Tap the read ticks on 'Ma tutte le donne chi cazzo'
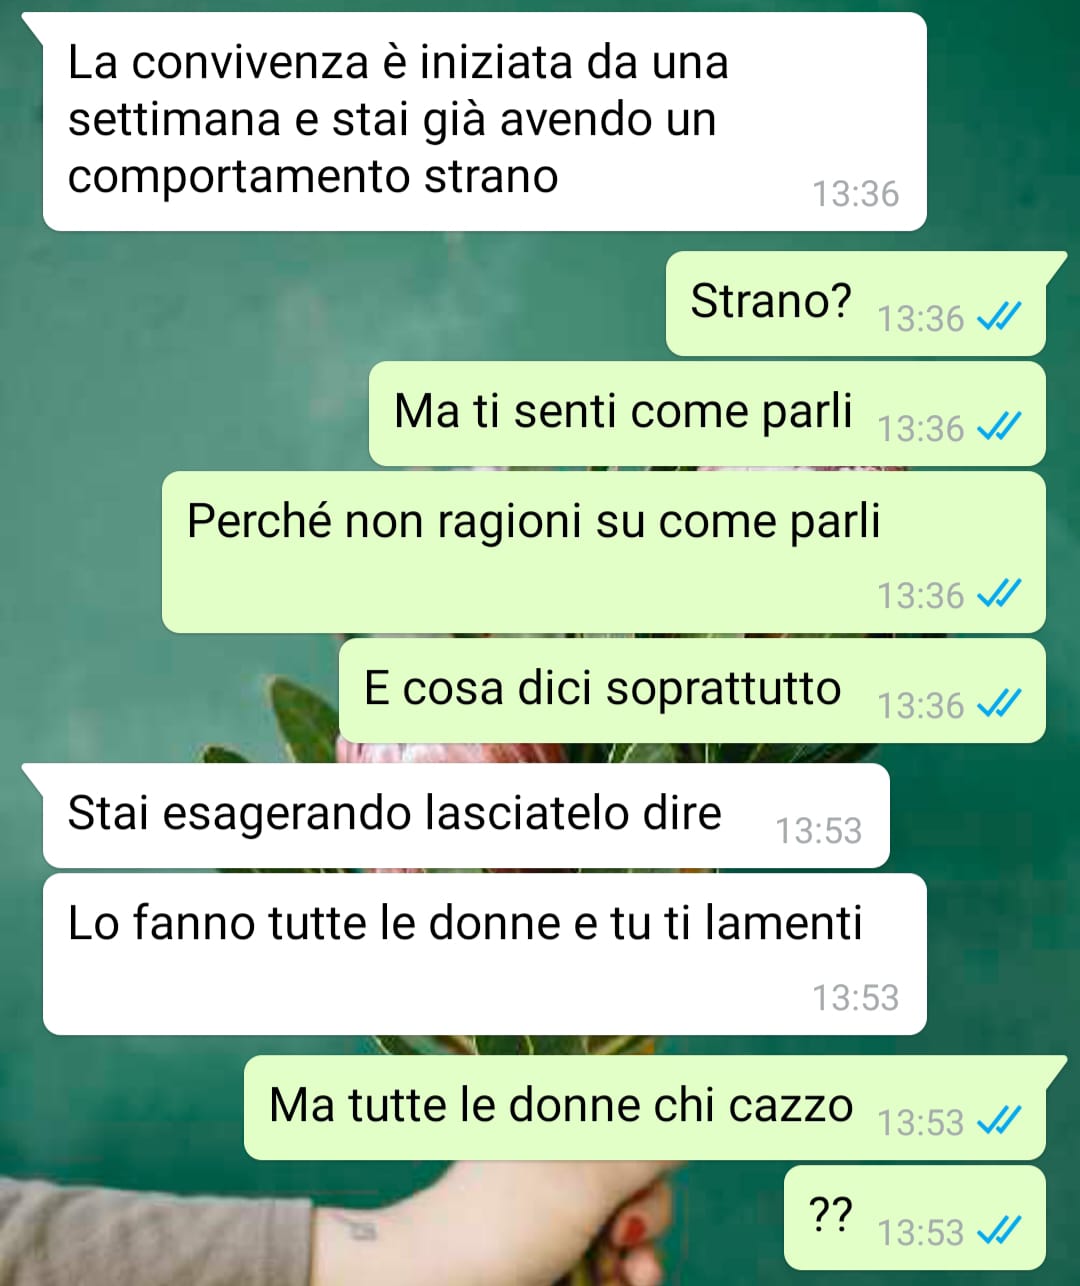The height and width of the screenshot is (1286, 1080). [999, 1122]
